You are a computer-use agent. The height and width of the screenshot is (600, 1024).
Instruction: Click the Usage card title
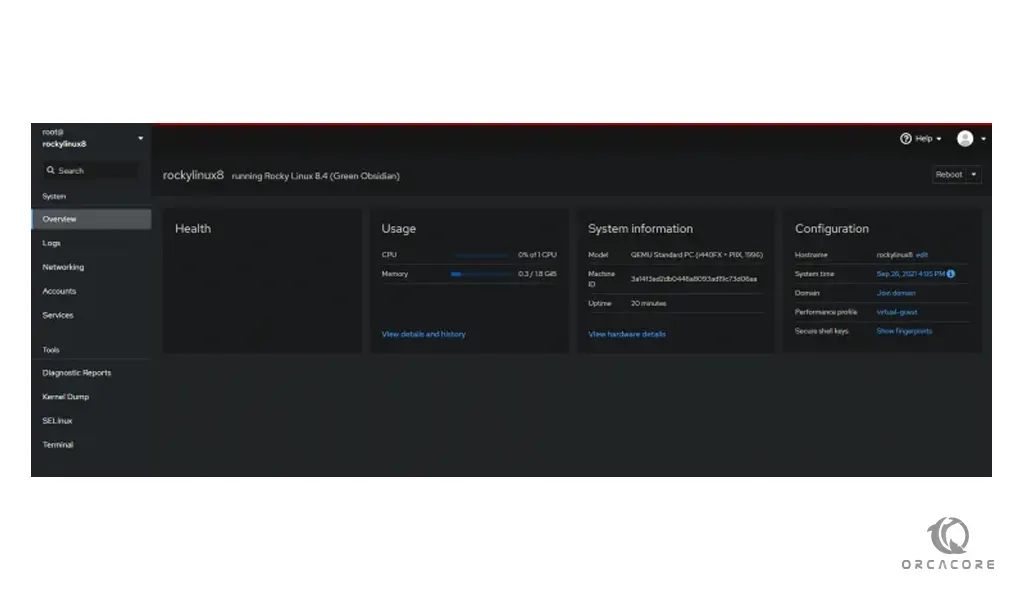click(398, 229)
